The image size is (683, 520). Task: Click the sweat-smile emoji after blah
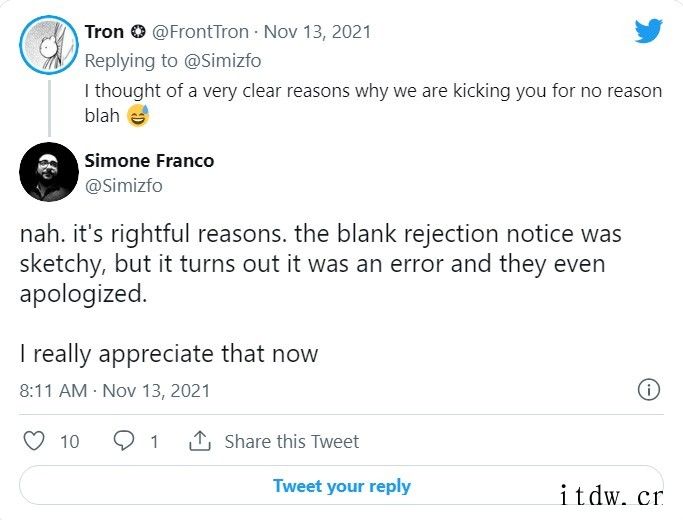tap(138, 115)
